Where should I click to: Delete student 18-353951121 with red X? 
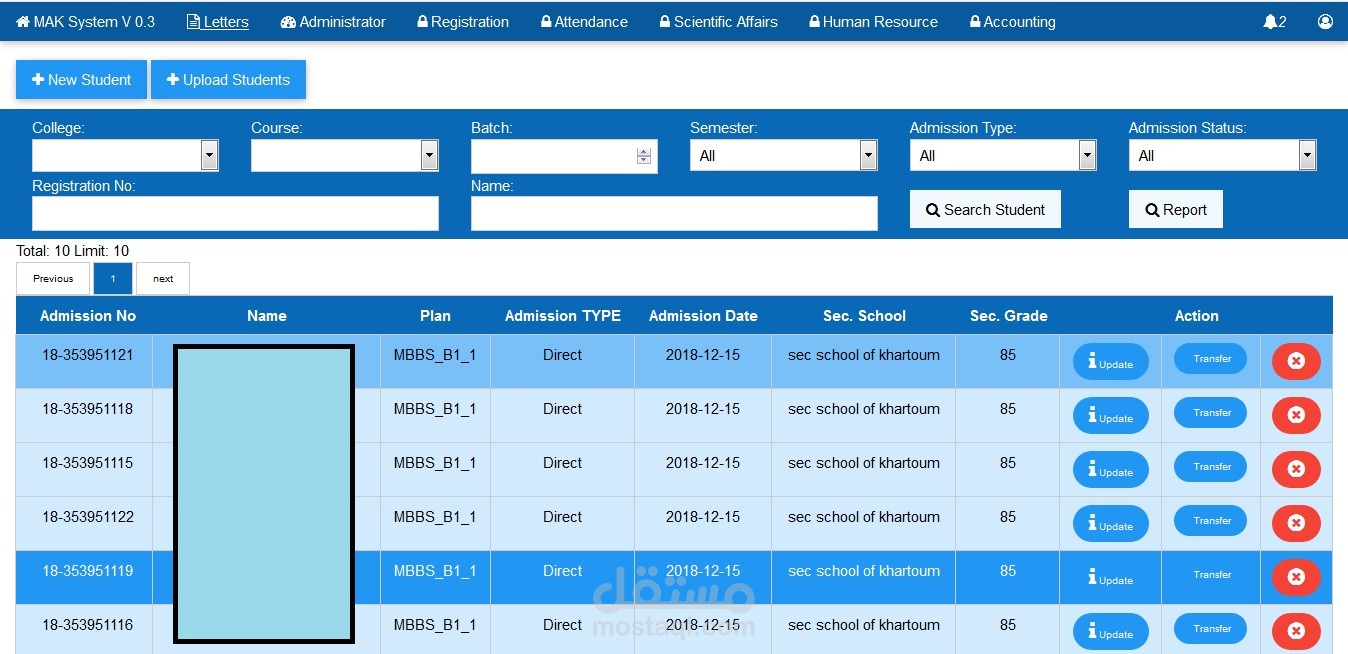(x=1296, y=361)
